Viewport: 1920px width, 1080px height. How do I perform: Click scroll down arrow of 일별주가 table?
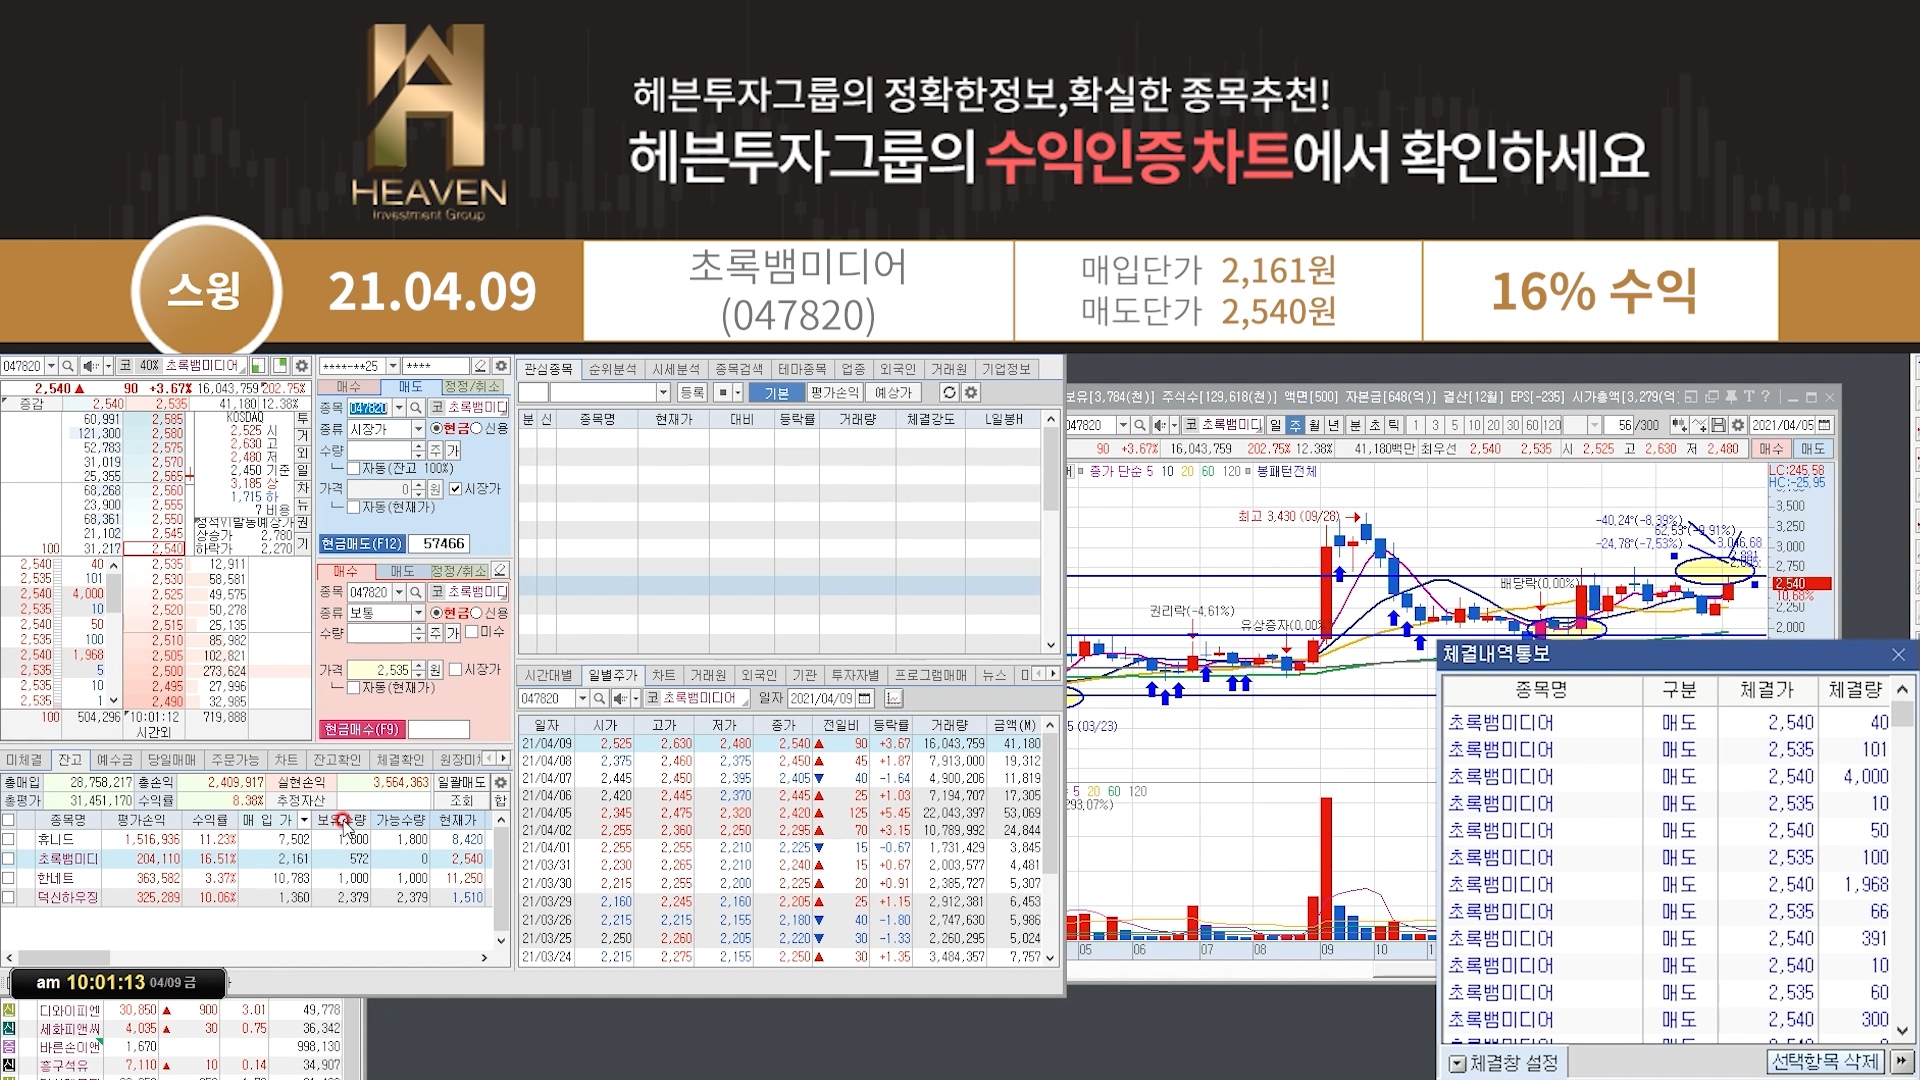click(1050, 958)
